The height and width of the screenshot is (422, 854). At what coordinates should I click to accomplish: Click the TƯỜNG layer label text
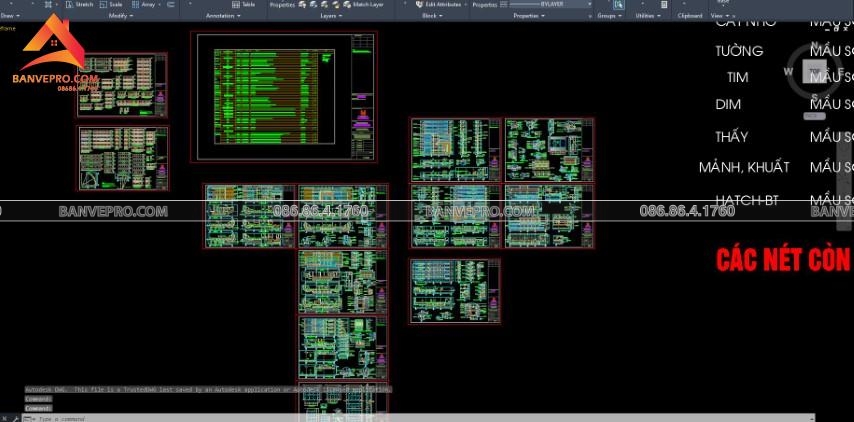click(x=739, y=51)
